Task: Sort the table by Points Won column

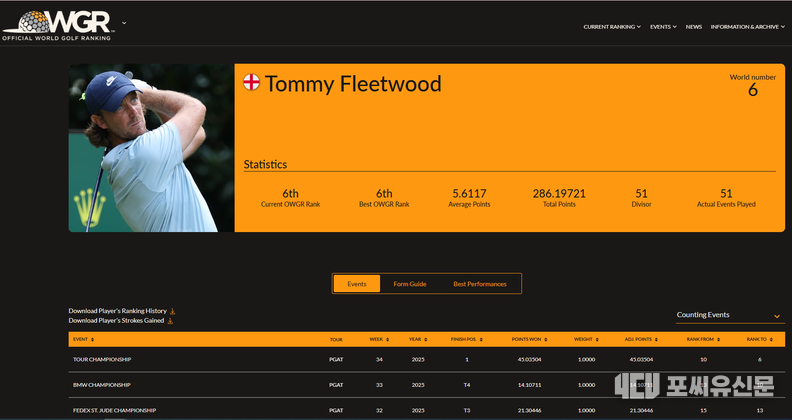Action: 529,339
